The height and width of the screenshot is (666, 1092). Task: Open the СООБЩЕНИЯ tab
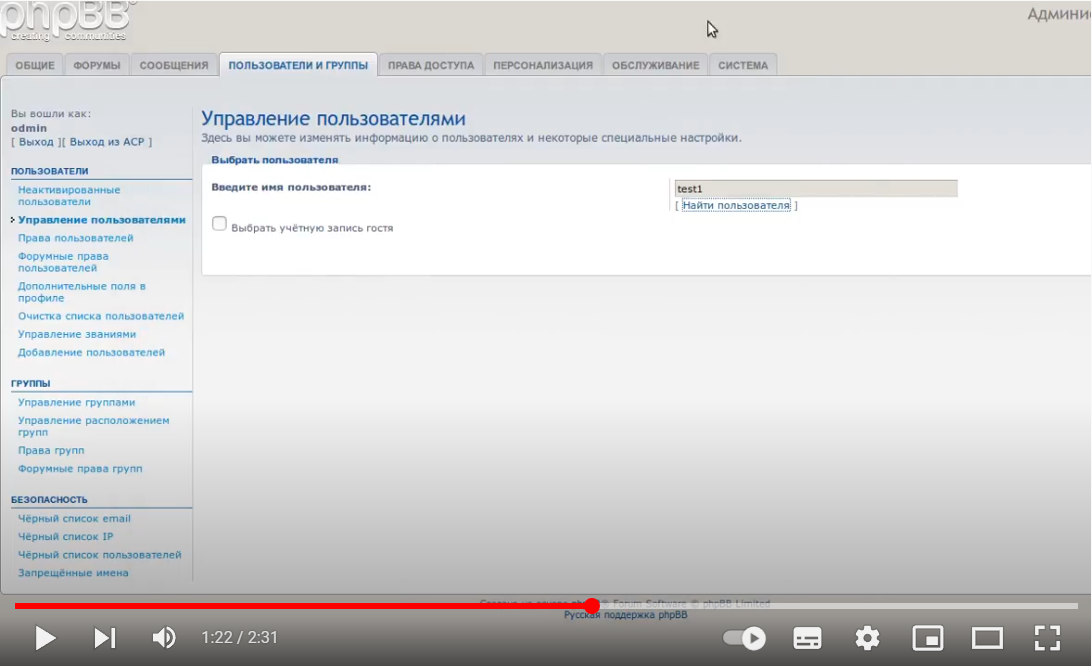pyautogui.click(x=174, y=65)
